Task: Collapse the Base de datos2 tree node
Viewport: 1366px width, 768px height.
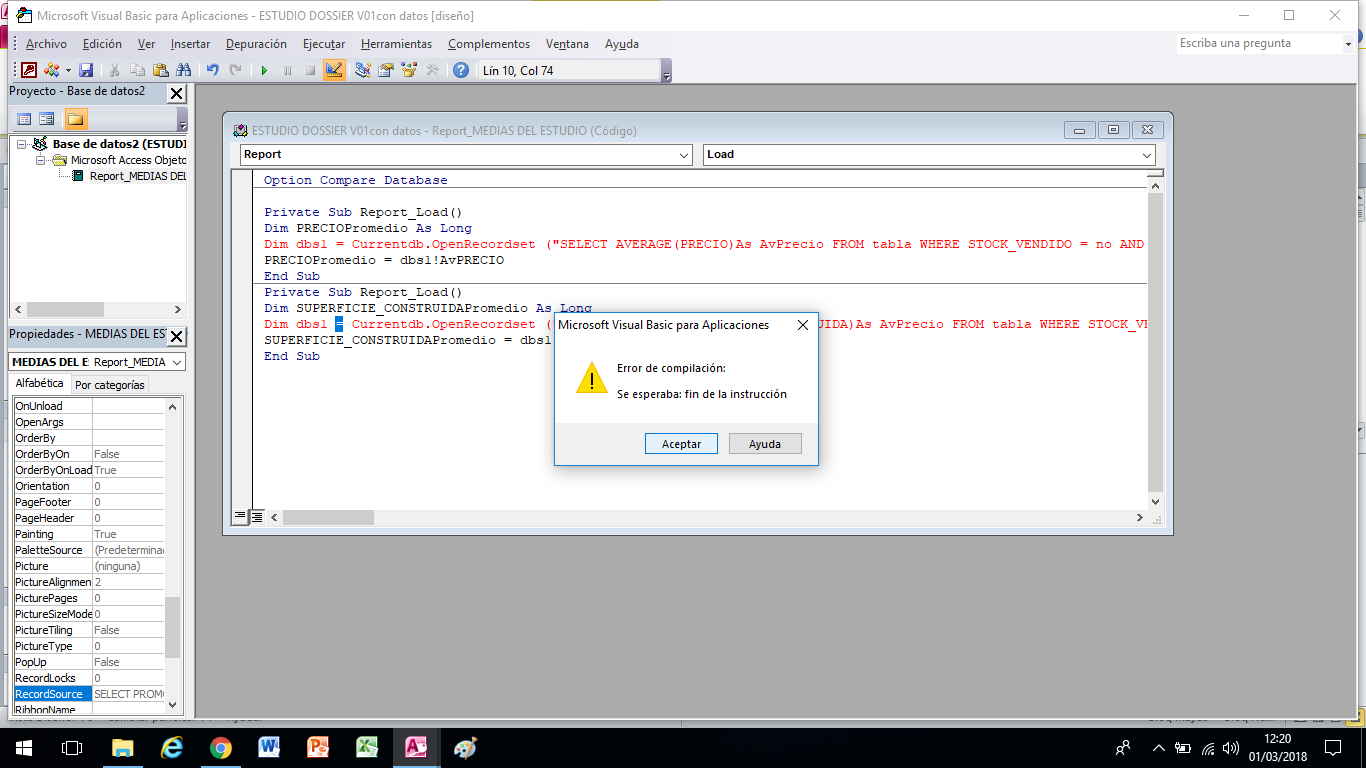Action: 22,144
